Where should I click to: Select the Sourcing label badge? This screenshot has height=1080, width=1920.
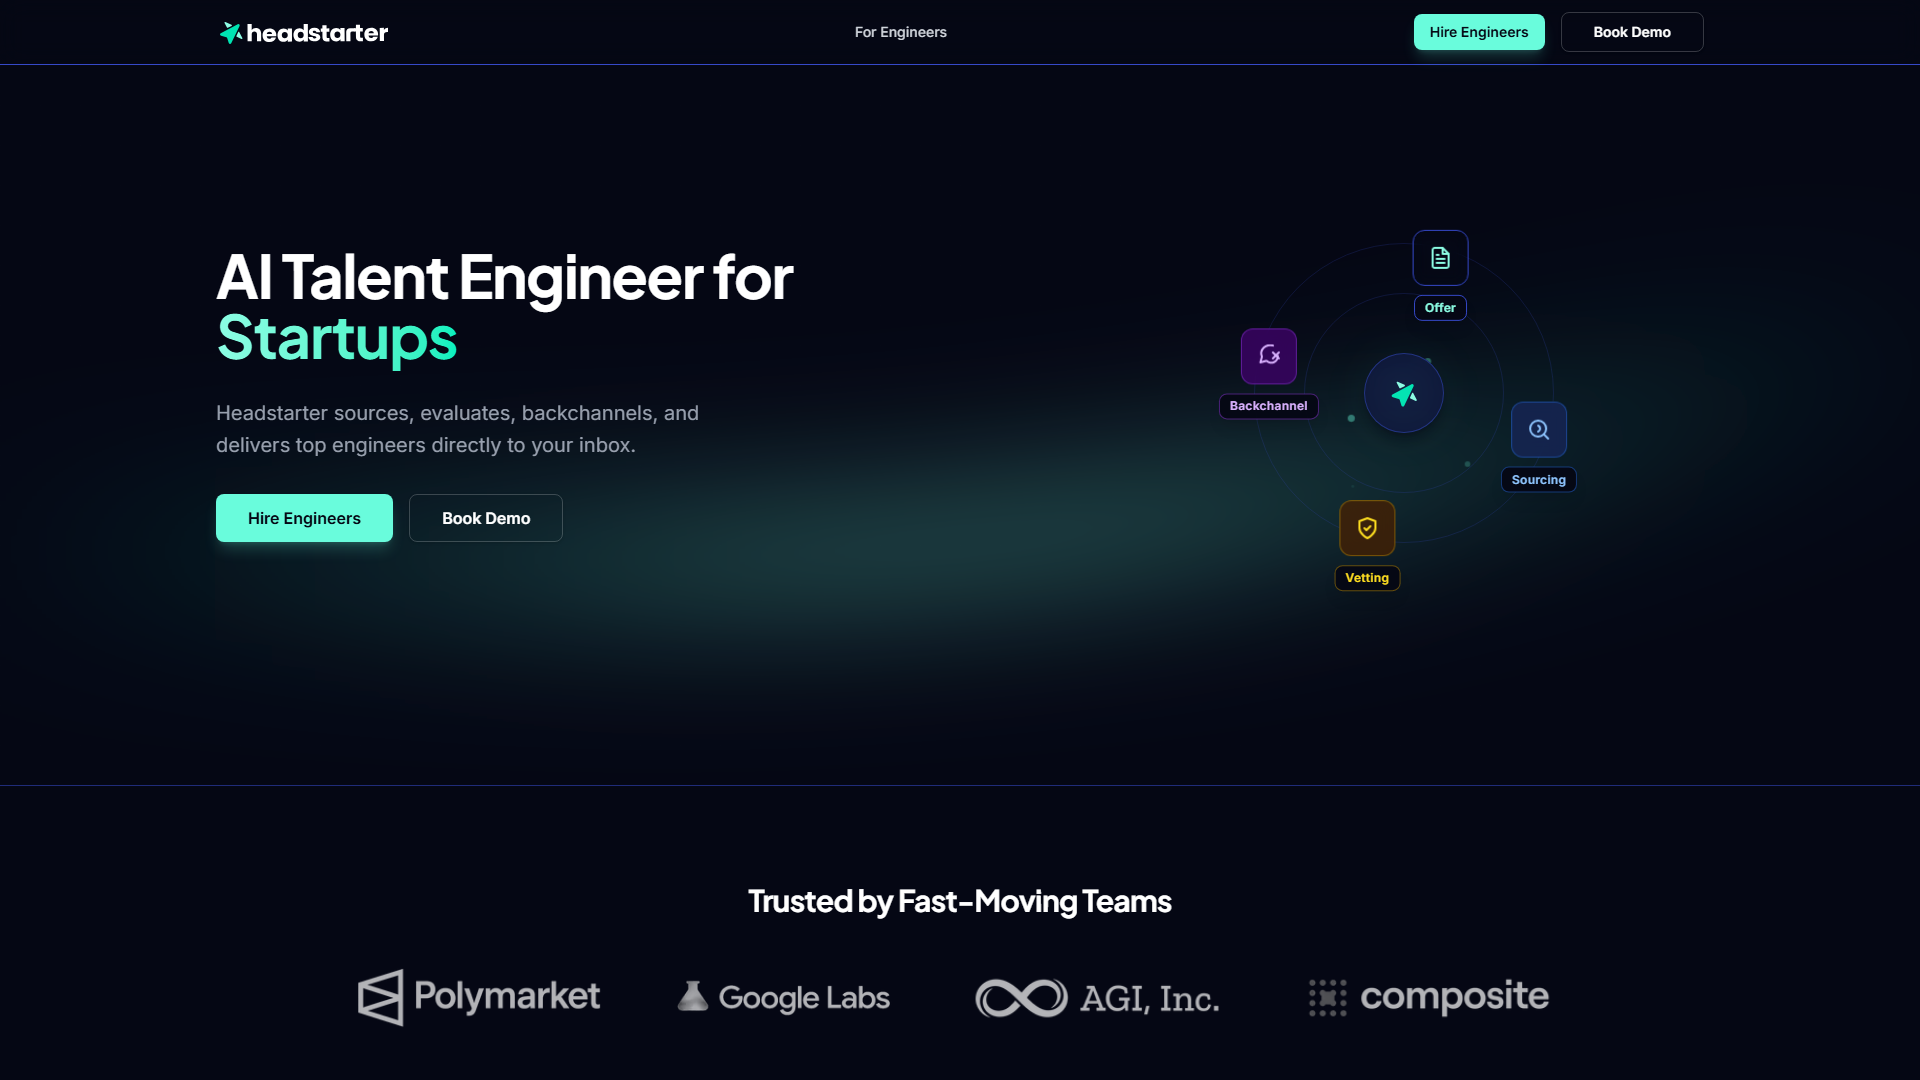(x=1538, y=480)
